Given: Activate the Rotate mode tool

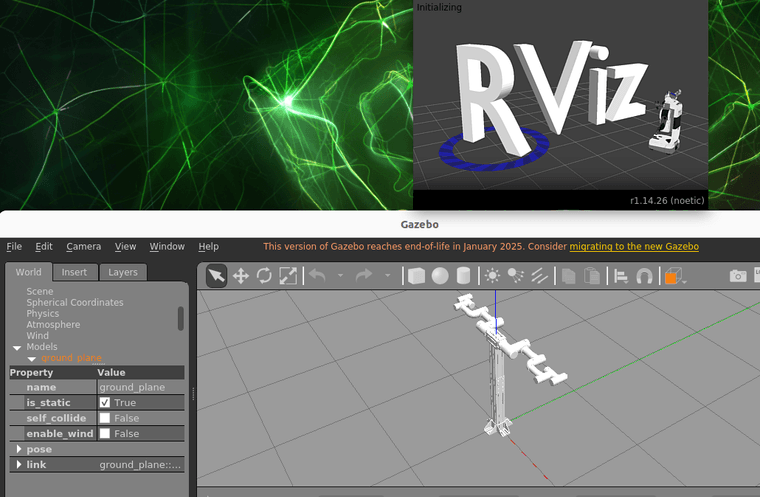Looking at the screenshot, I should tap(264, 276).
